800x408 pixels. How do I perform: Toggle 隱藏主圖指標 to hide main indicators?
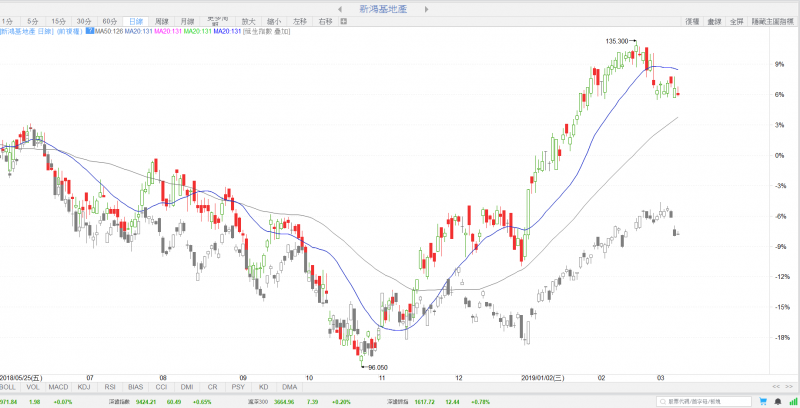[x=772, y=21]
